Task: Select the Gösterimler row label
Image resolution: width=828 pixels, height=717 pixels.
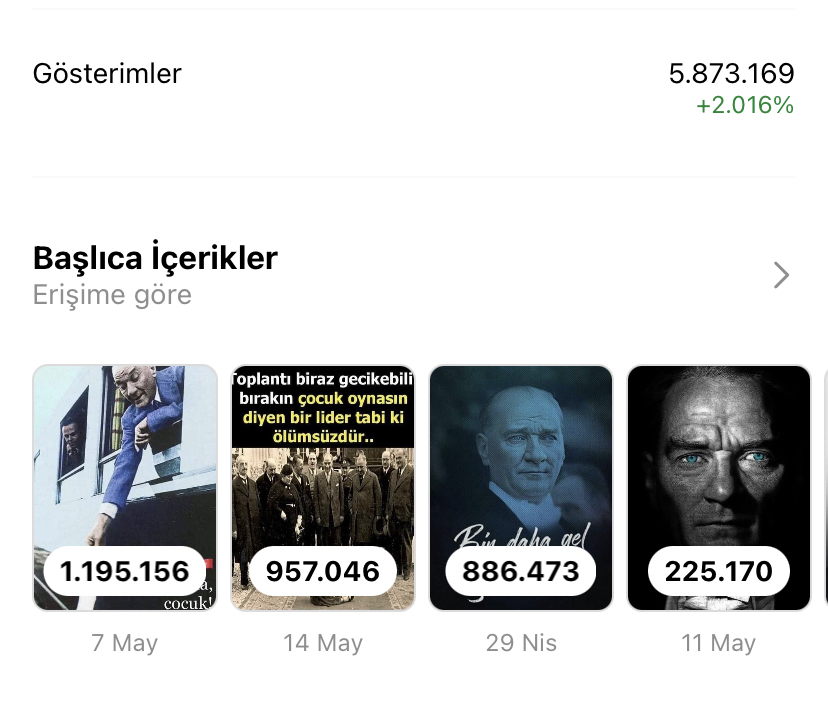Action: pos(107,73)
